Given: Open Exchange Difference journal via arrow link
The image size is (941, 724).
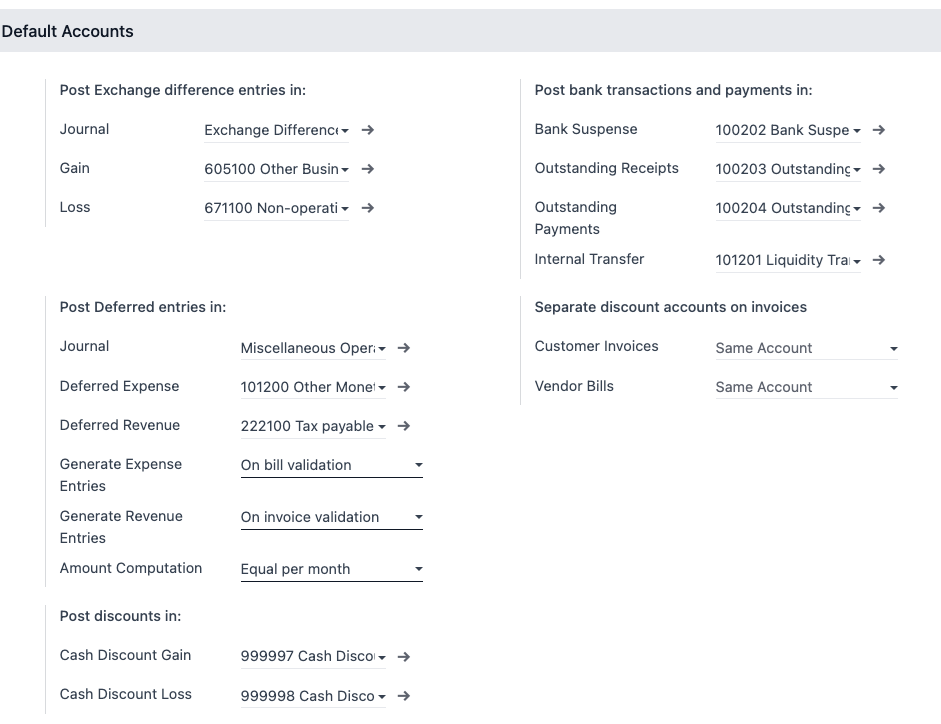Looking at the screenshot, I should [x=368, y=130].
